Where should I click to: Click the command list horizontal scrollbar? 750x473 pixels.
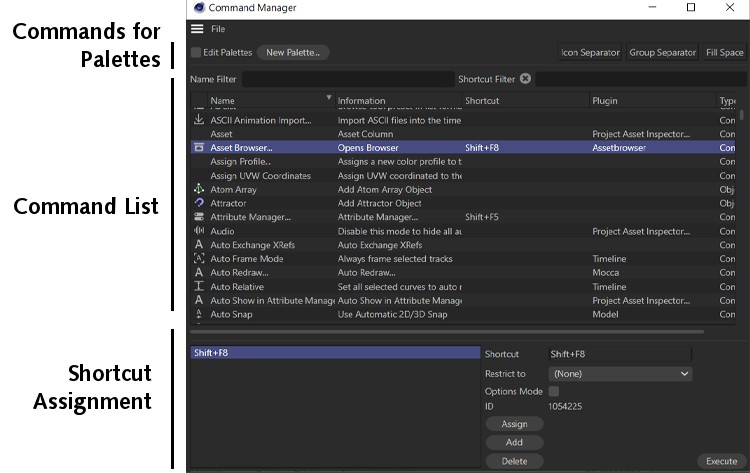point(447,331)
